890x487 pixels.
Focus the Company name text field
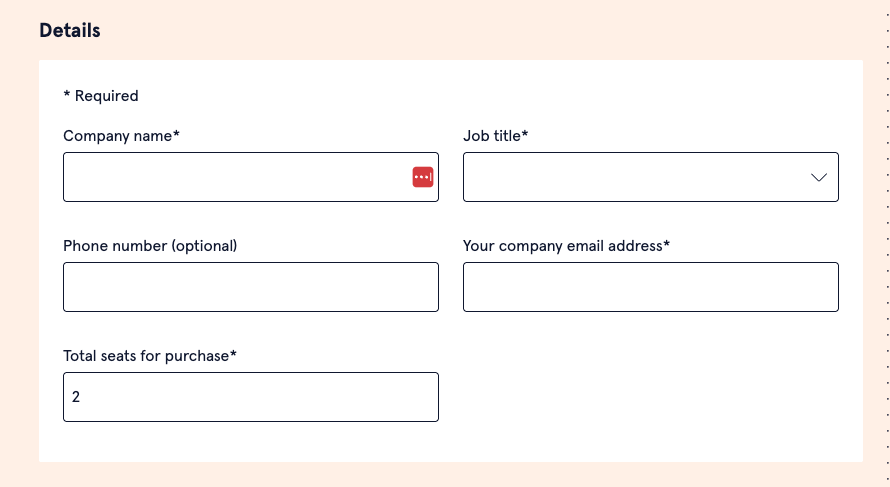coord(235,177)
